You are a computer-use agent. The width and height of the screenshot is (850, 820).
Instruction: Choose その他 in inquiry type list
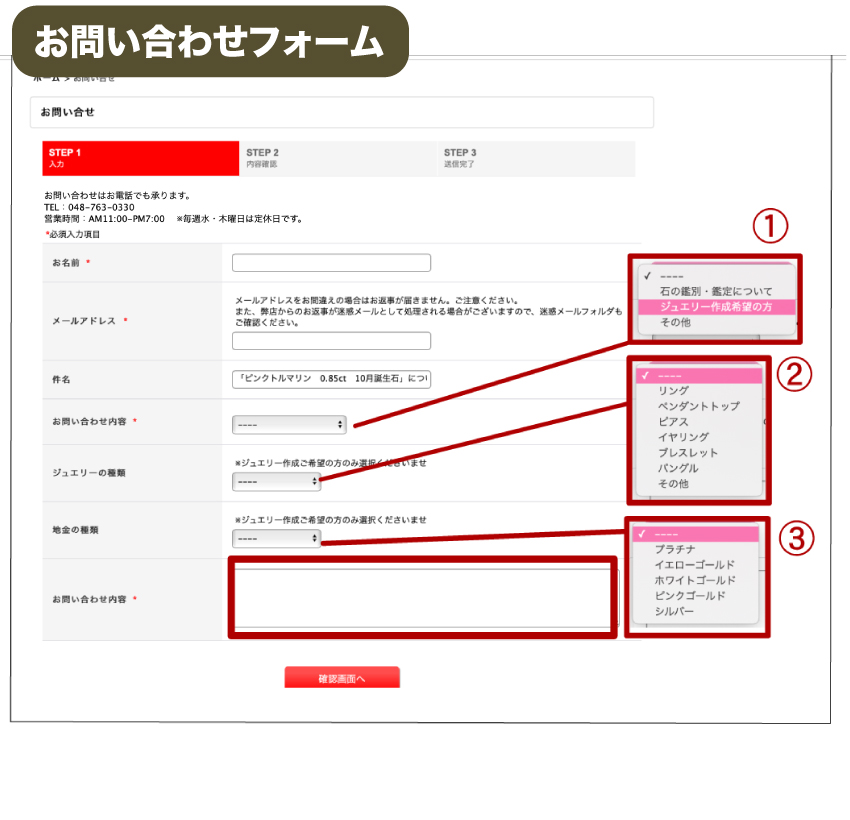[716, 322]
